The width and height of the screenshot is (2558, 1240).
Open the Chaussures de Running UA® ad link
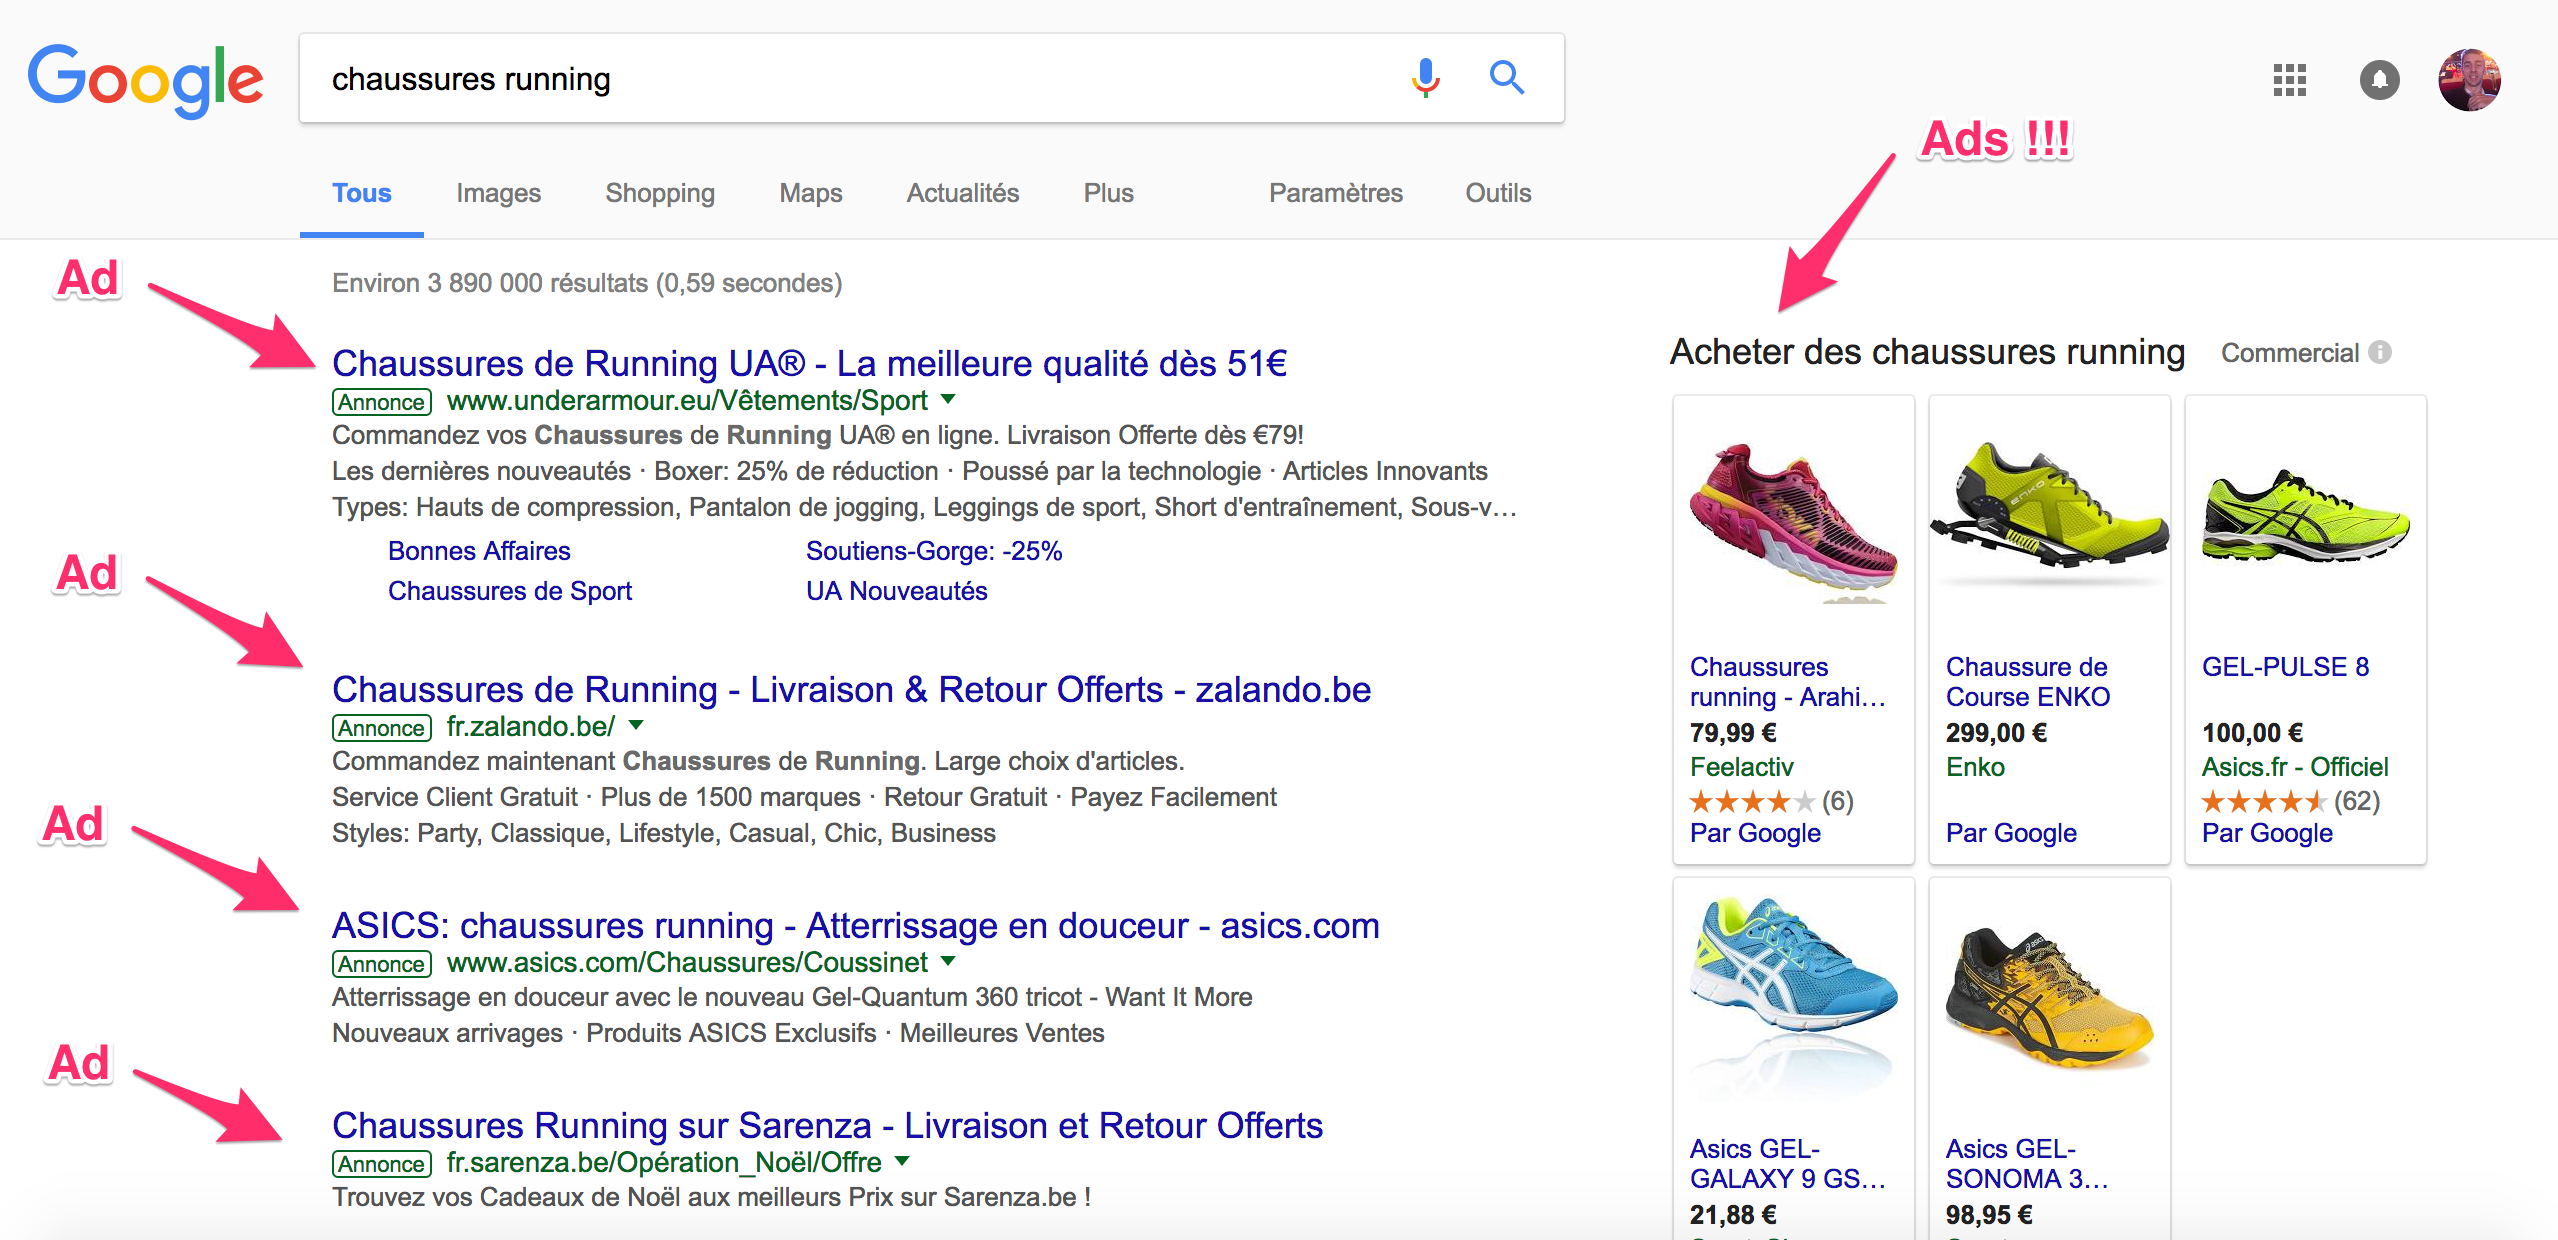click(808, 363)
